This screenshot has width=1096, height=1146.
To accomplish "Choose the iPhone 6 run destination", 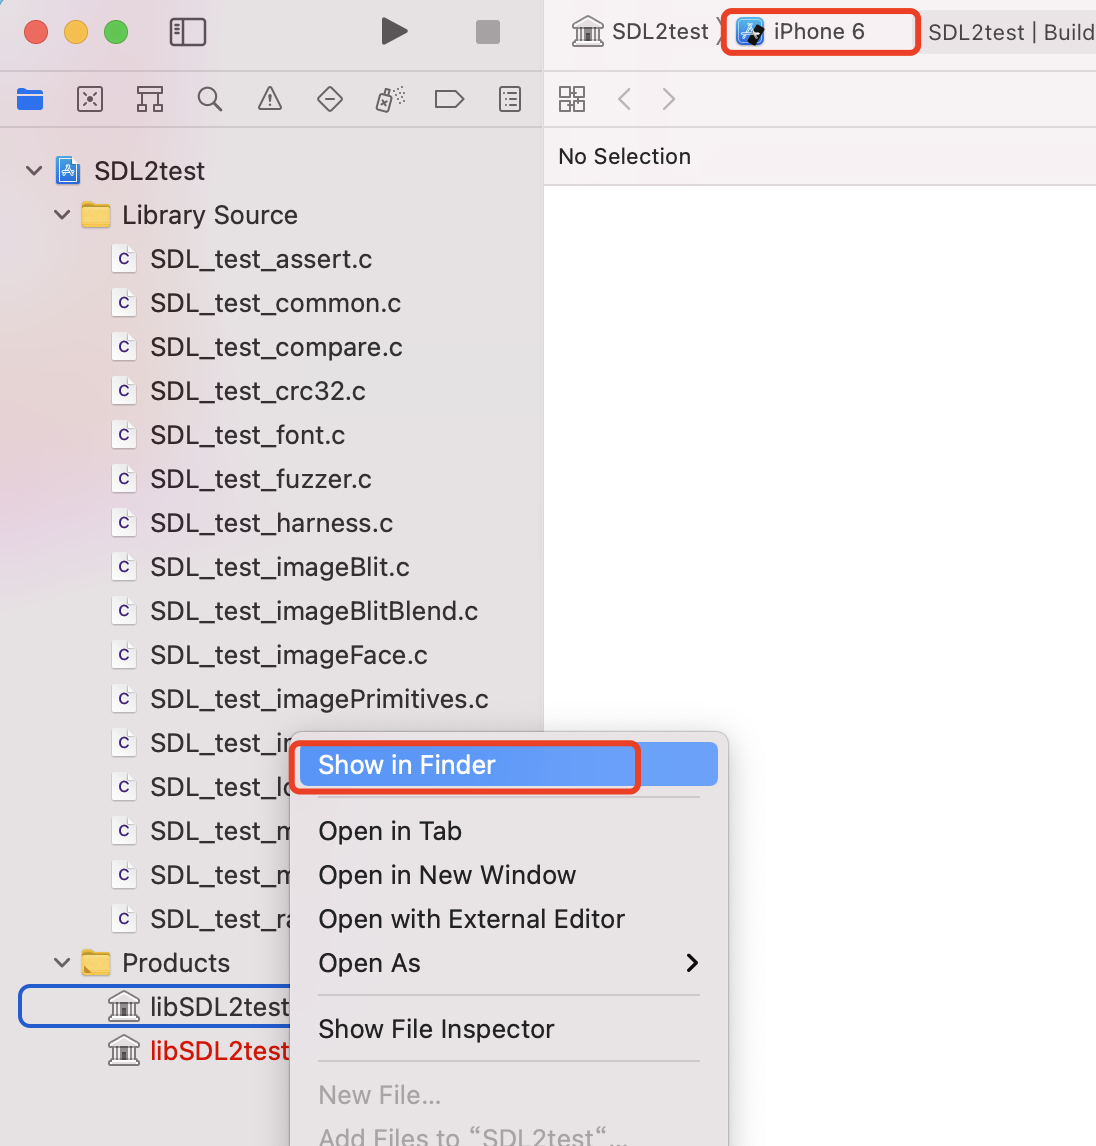I will (819, 31).
